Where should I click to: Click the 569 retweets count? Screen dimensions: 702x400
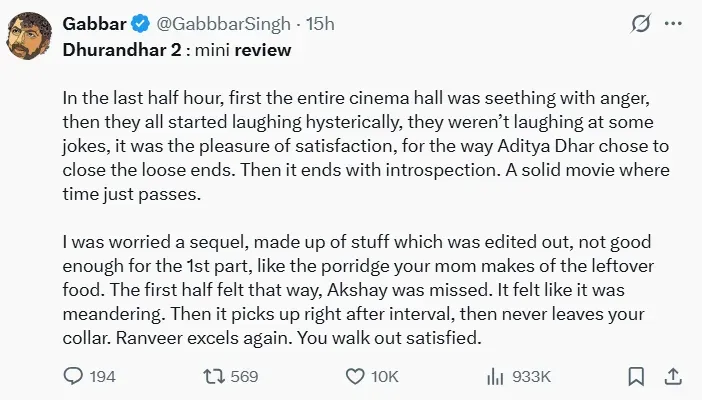244,377
